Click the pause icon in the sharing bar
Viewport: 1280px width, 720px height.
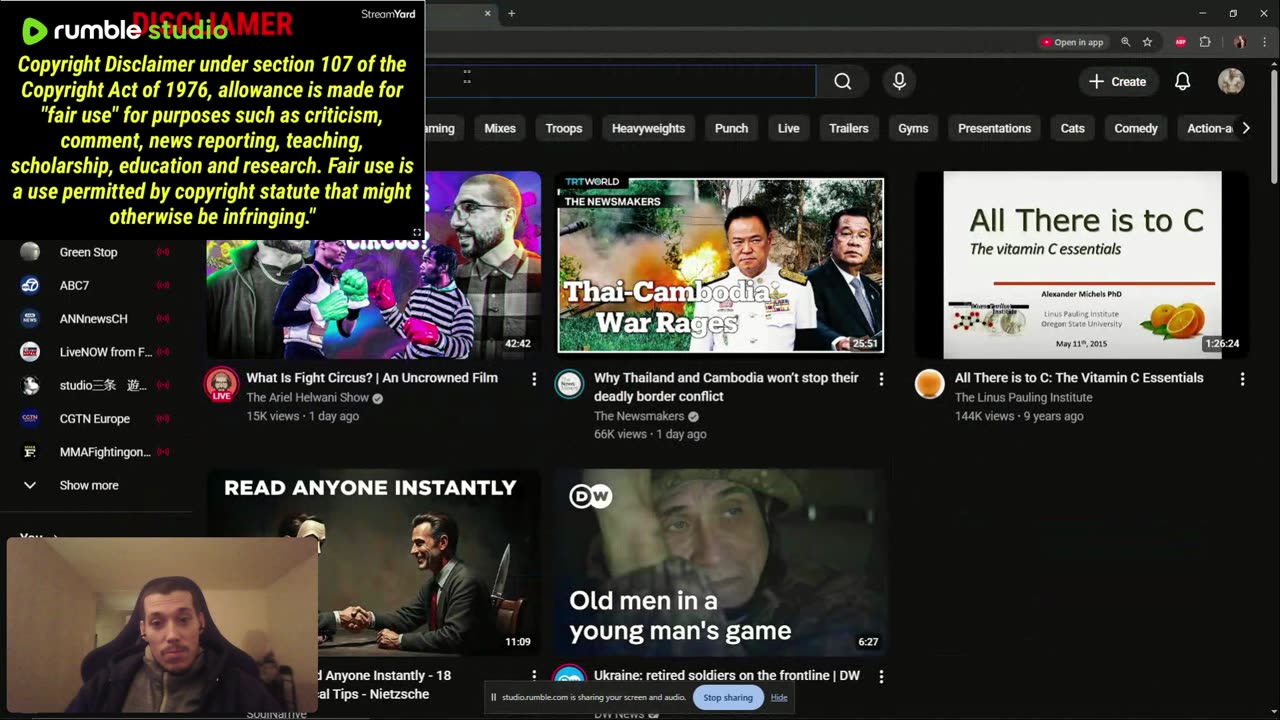(494, 698)
